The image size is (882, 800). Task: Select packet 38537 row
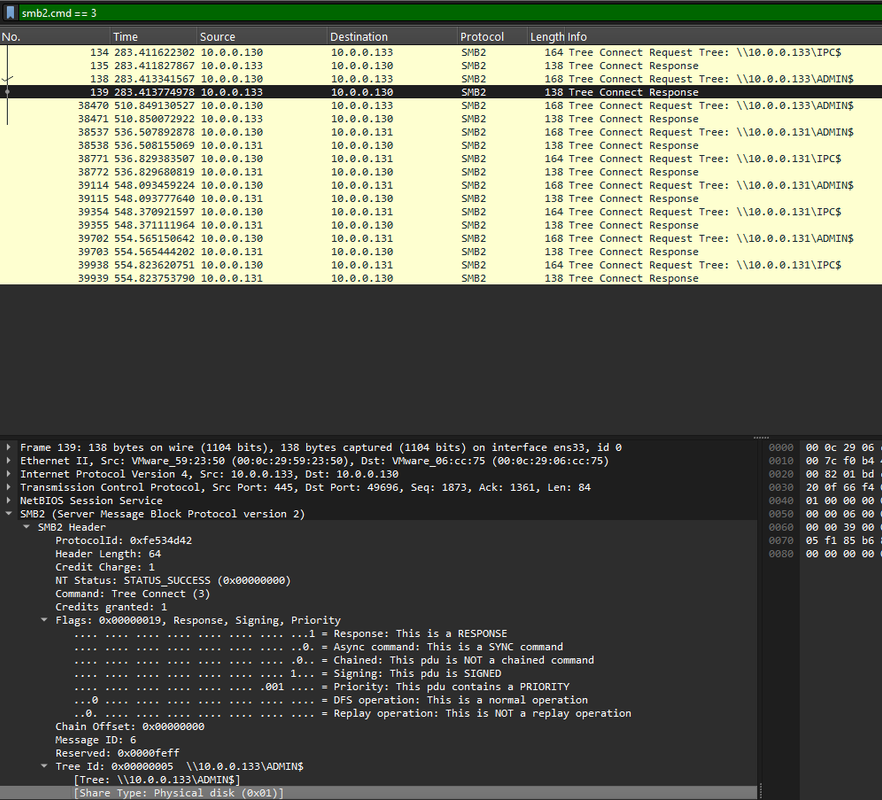coord(441,132)
